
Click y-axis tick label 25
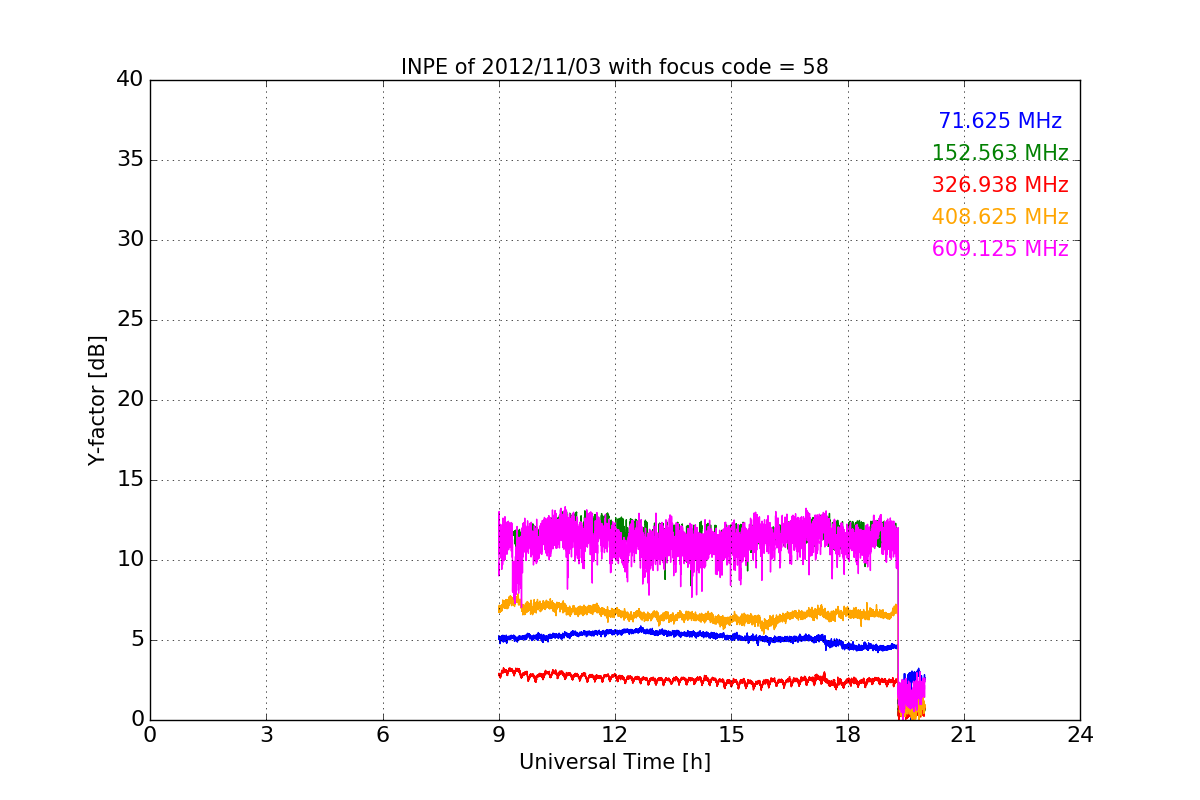130,320
